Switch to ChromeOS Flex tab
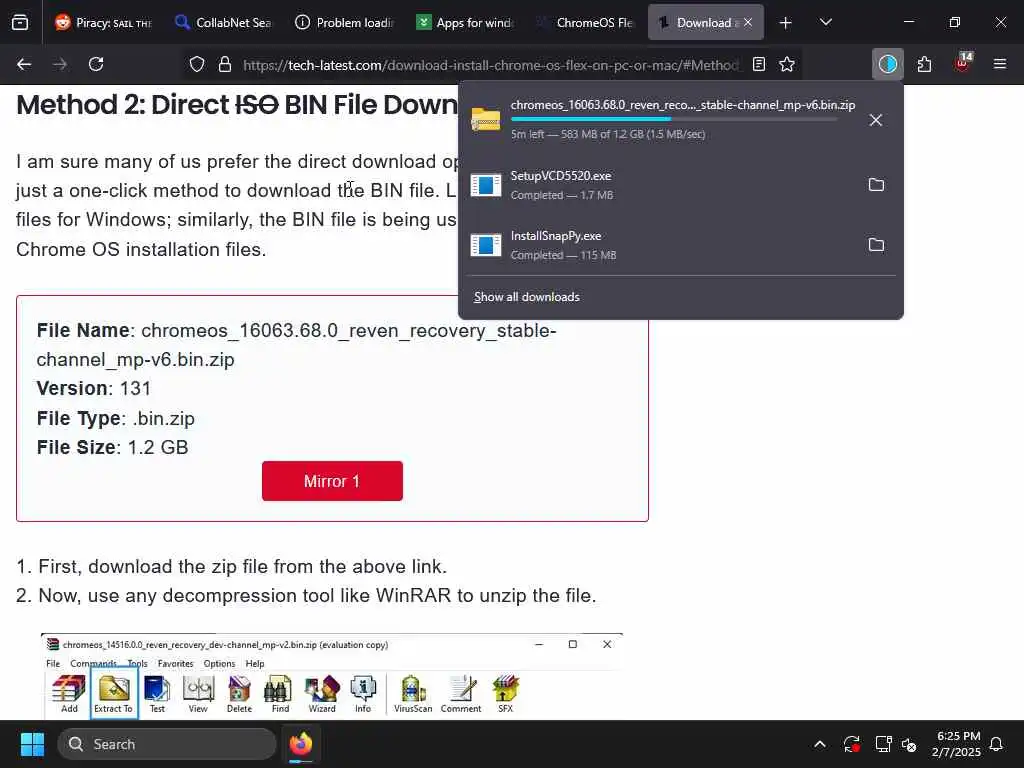Viewport: 1024px width, 768px height. tap(584, 23)
